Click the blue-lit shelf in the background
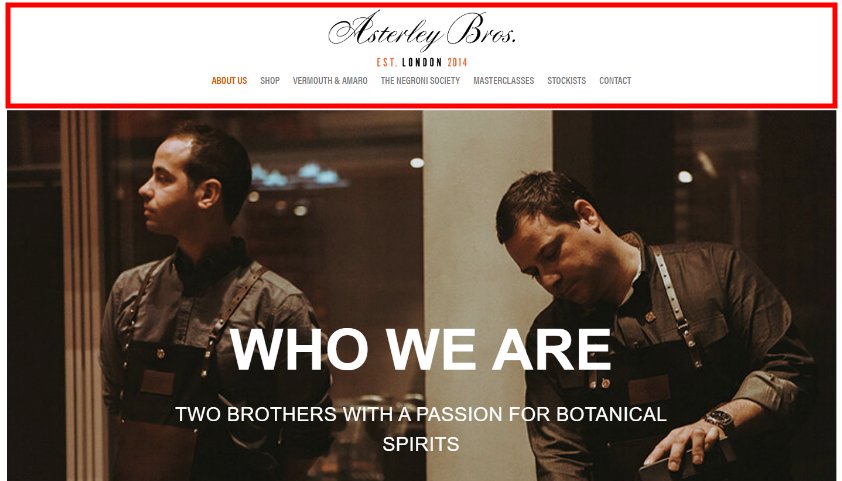The width and height of the screenshot is (842, 481). pos(298,176)
